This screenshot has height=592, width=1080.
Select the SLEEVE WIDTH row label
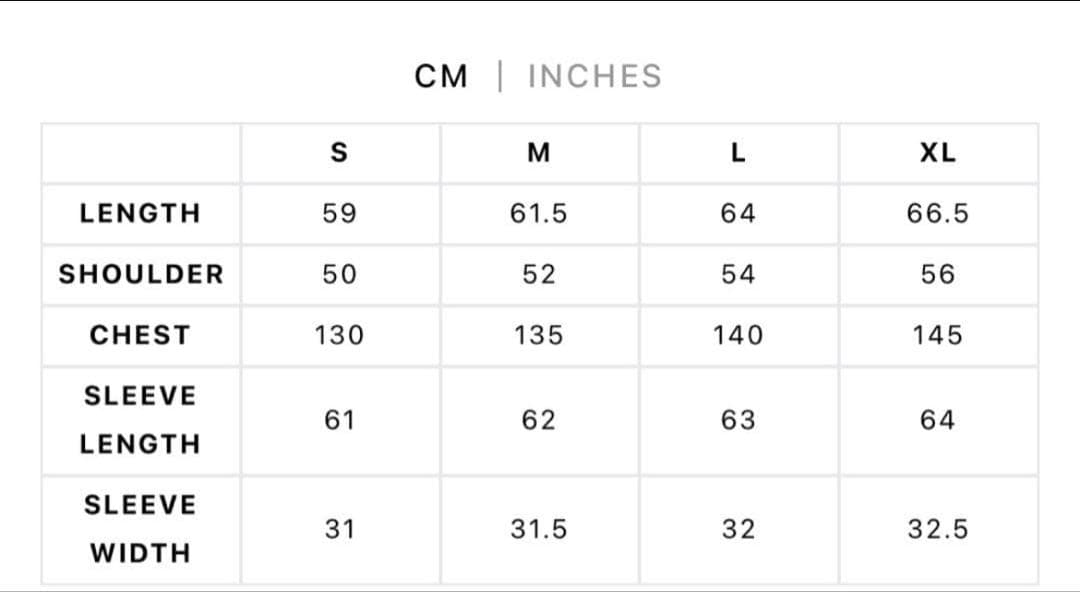pyautogui.click(x=140, y=529)
